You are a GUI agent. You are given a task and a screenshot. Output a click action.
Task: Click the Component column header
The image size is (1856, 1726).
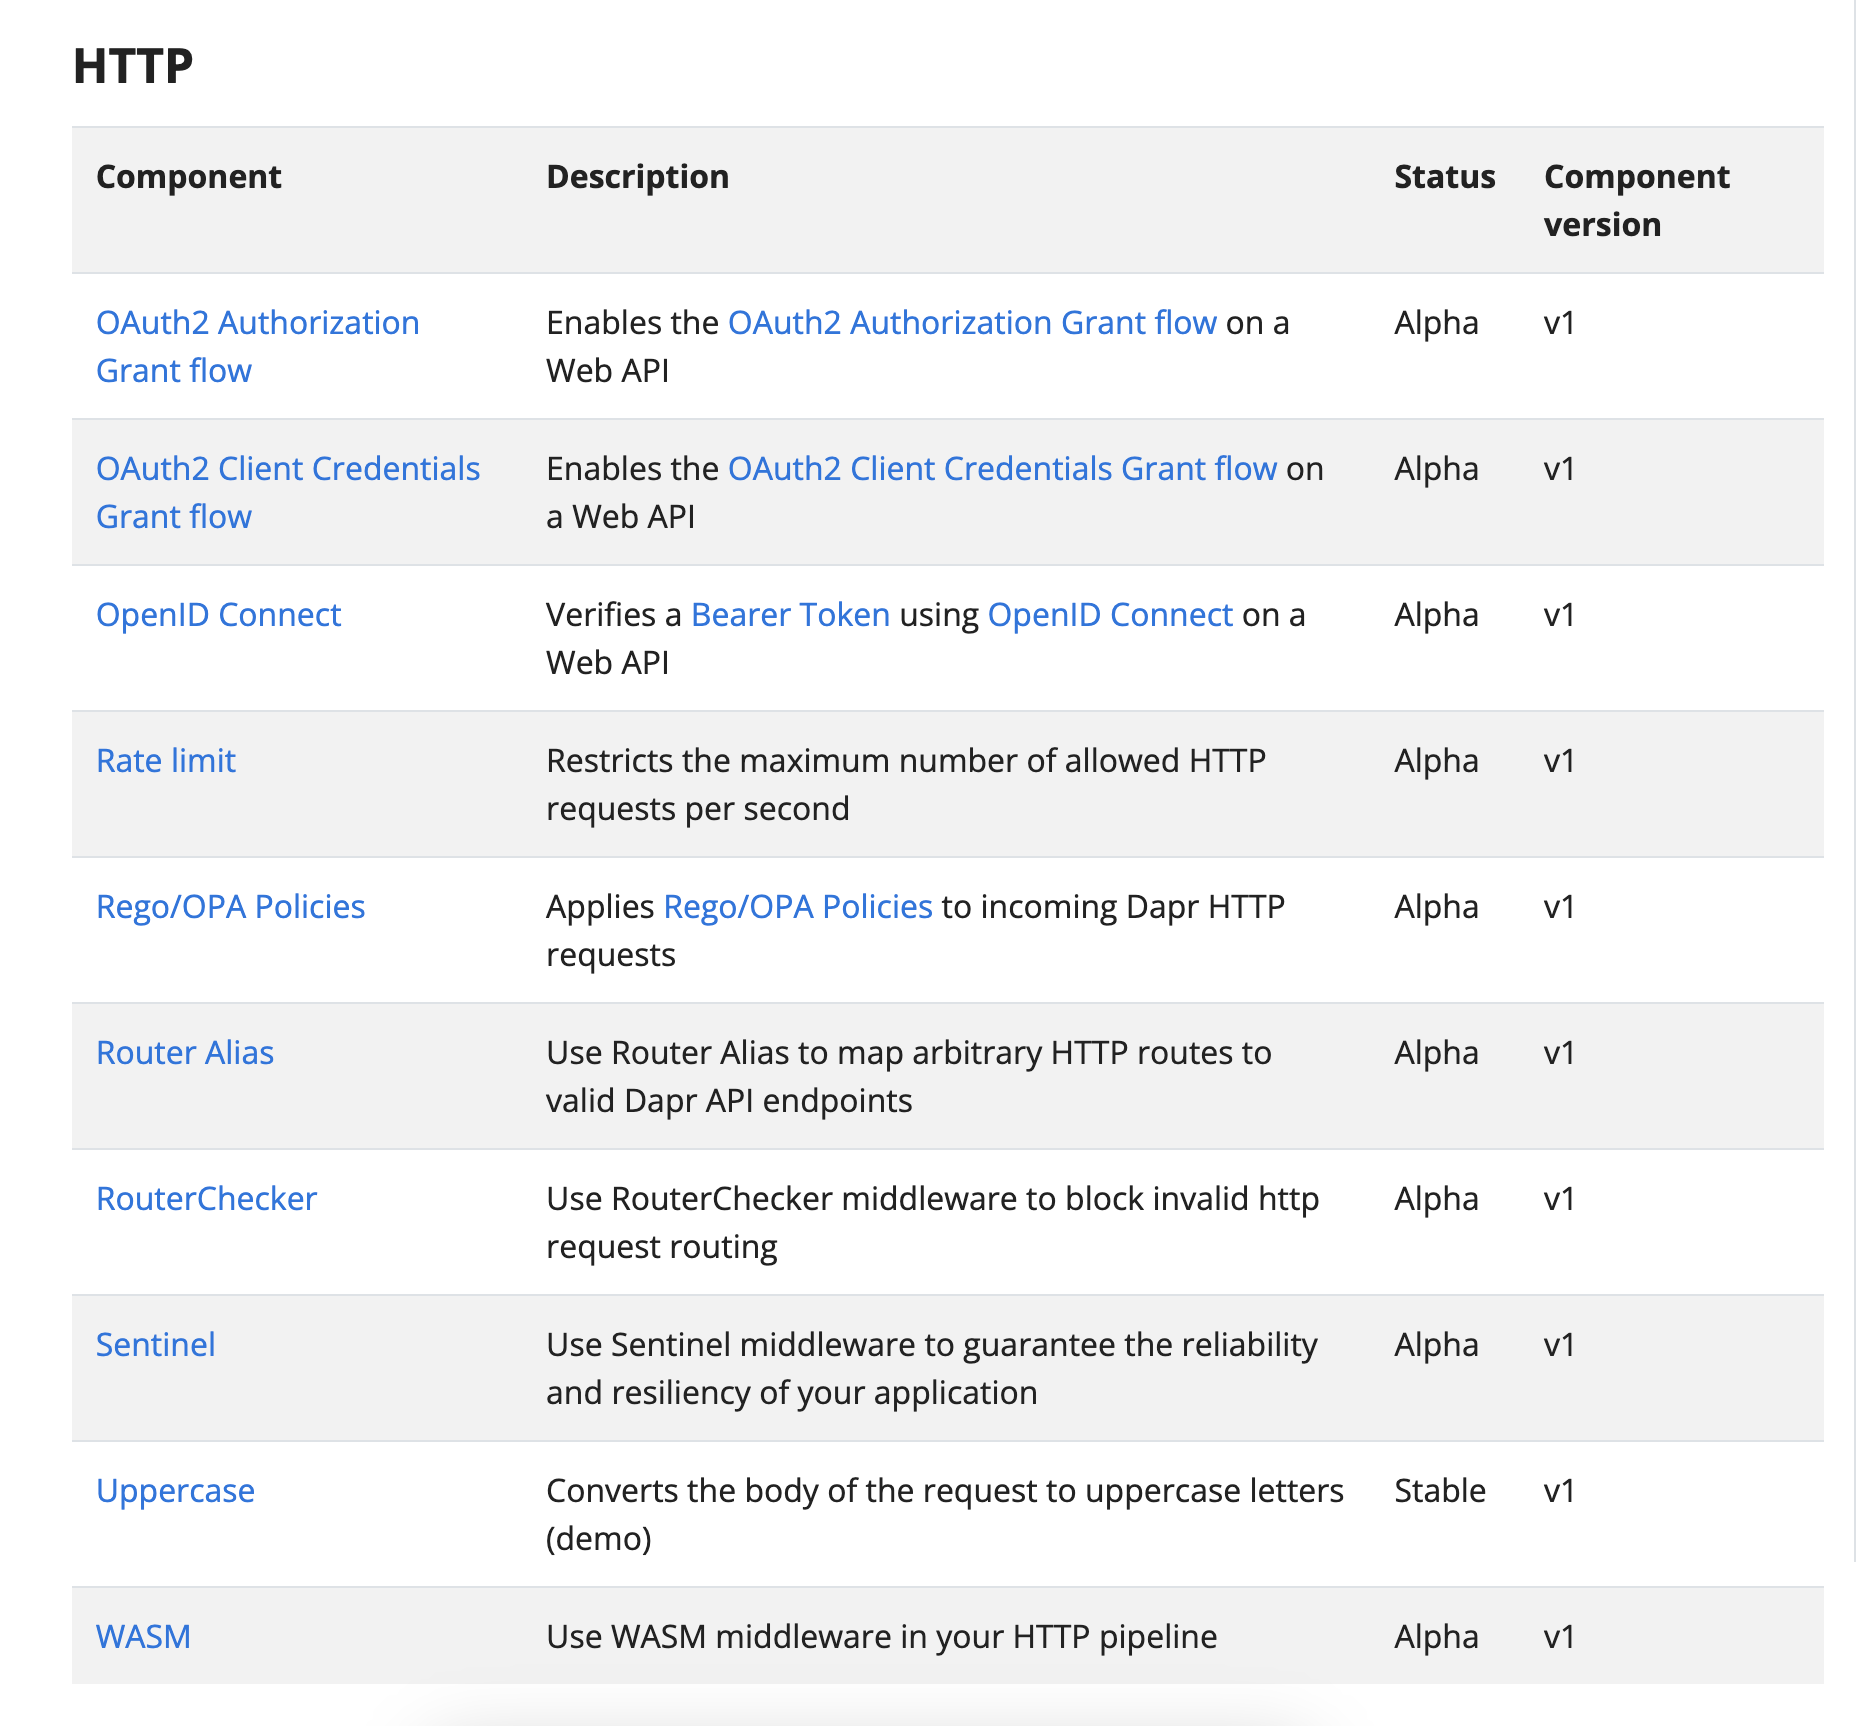(x=188, y=176)
